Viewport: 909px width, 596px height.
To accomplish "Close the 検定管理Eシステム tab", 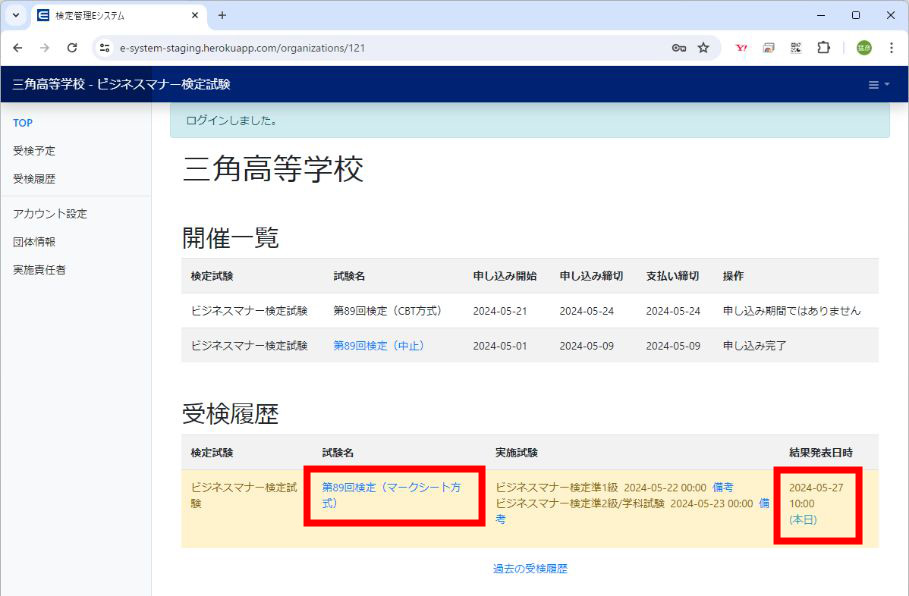I will pos(195,16).
